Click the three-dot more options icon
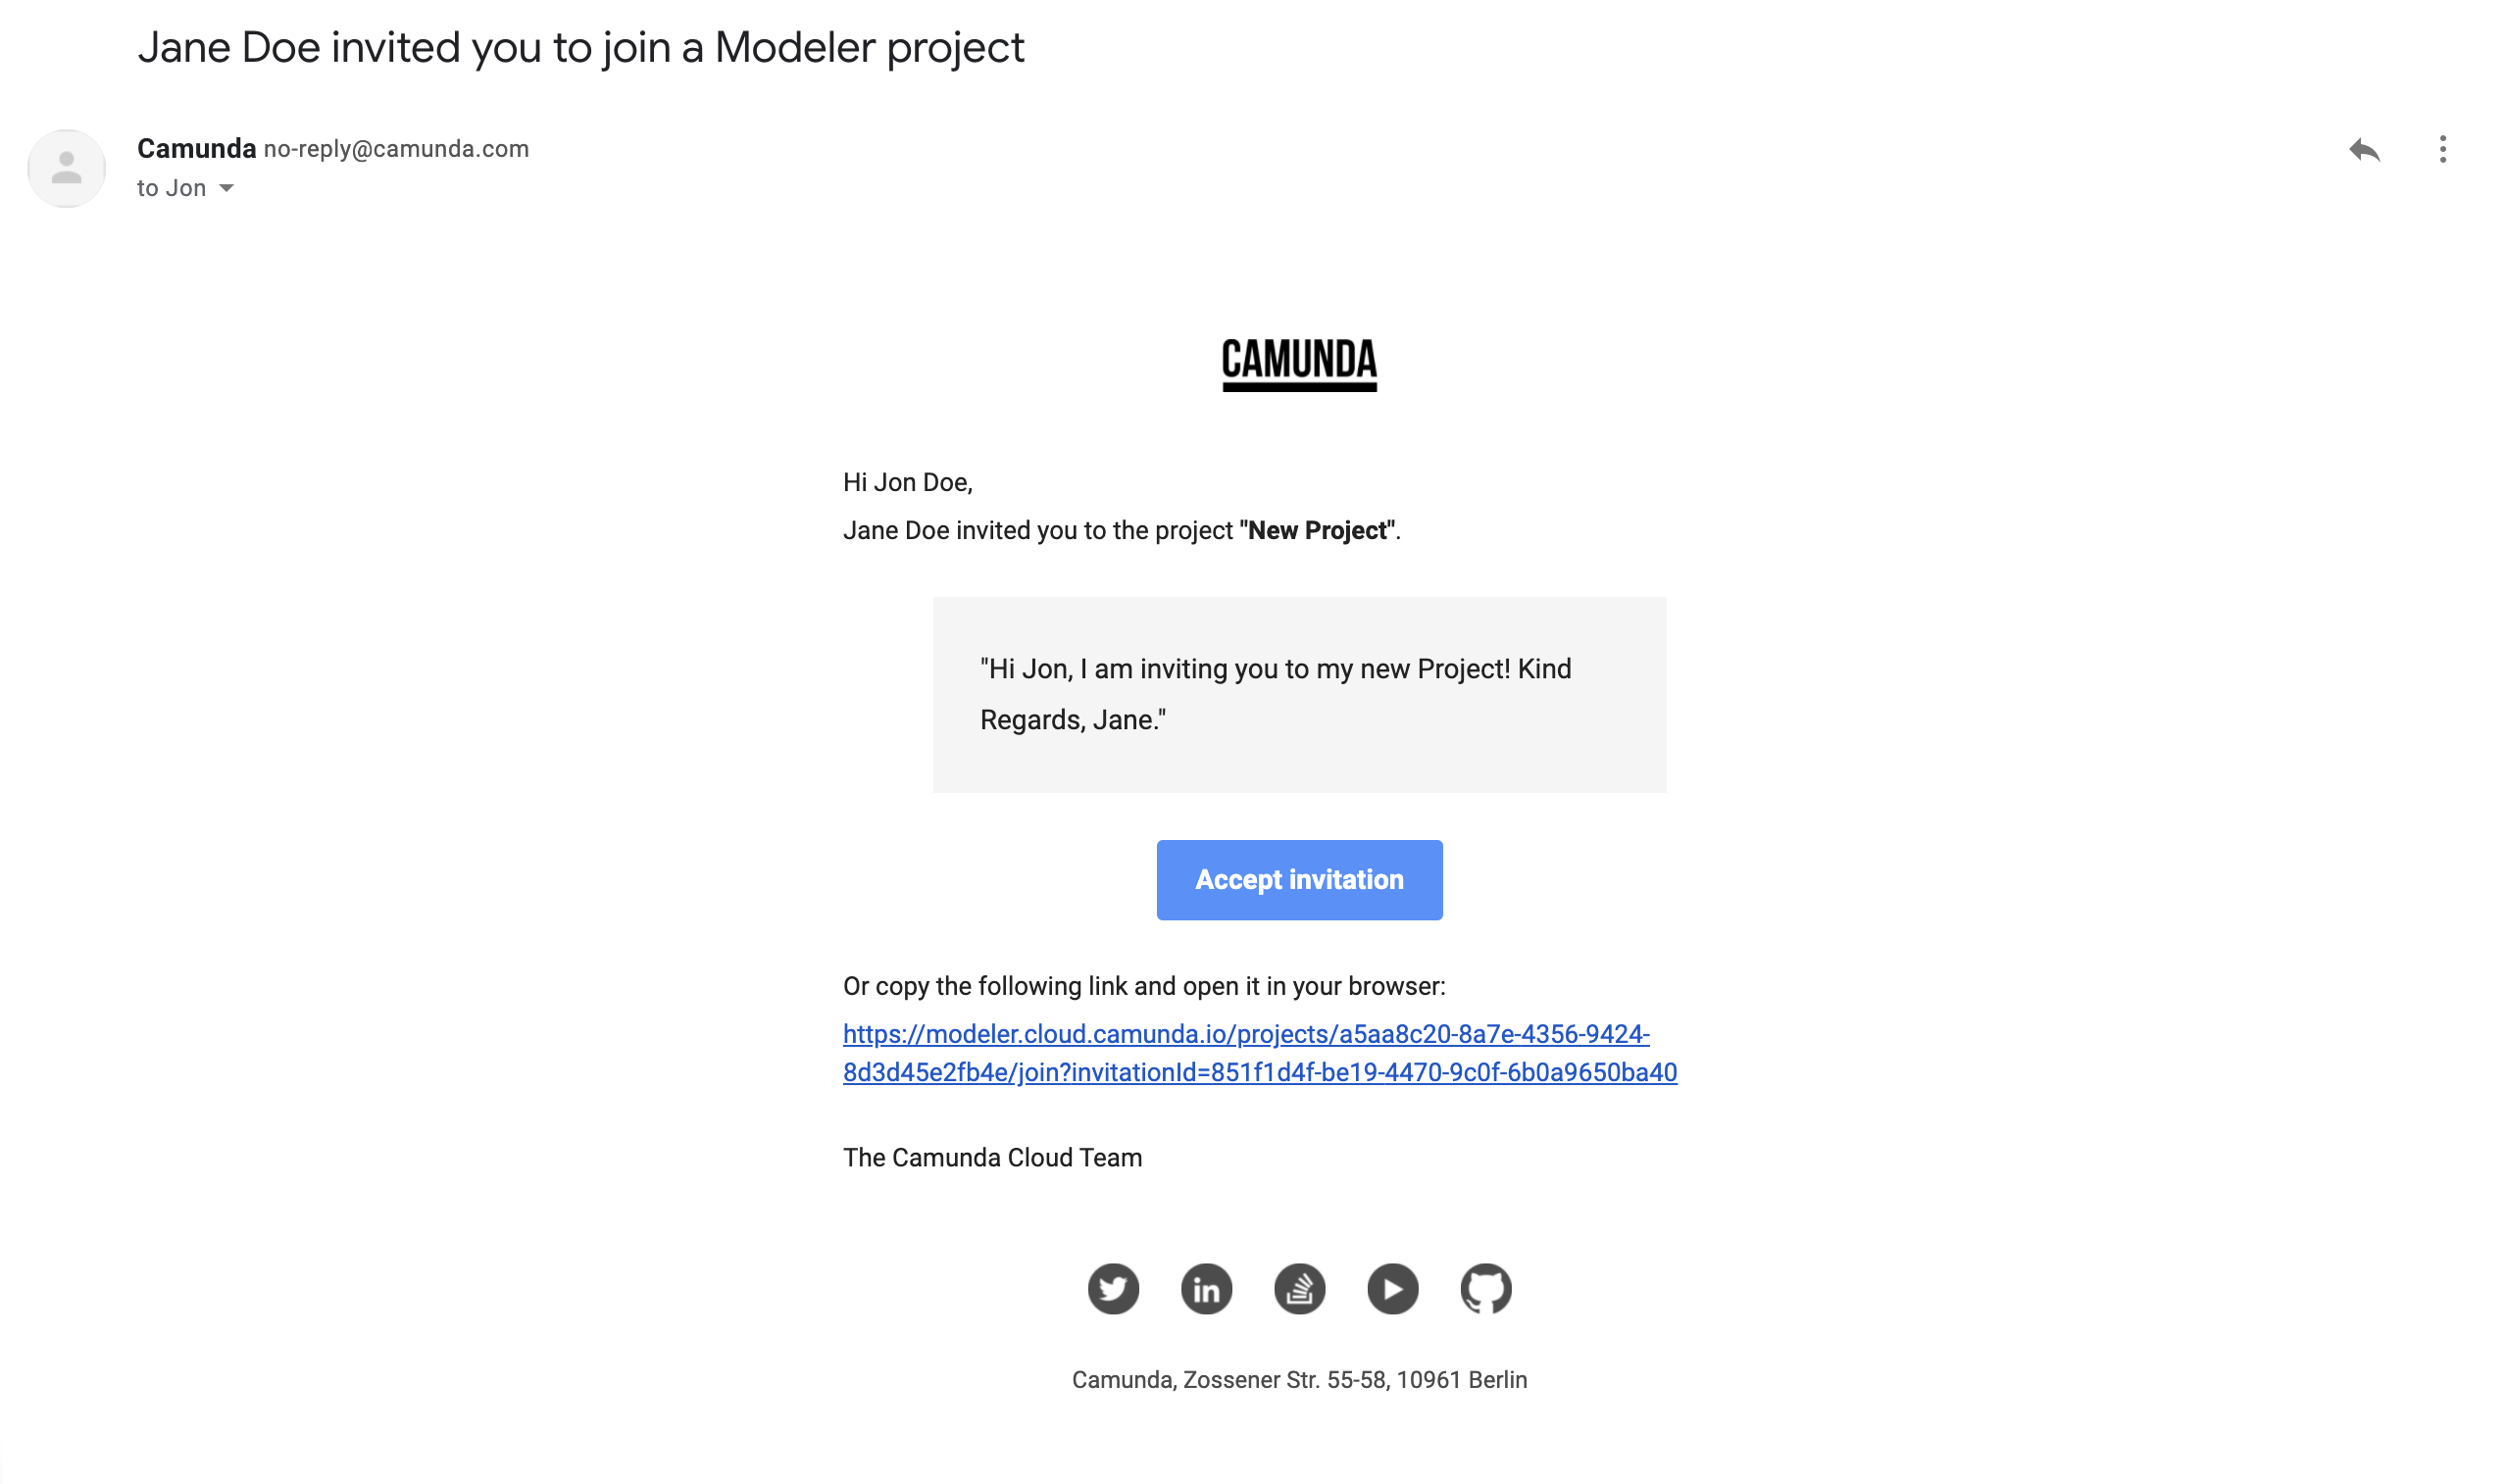Screen dimensions: 2506x1484 pyautogui.click(x=2444, y=148)
